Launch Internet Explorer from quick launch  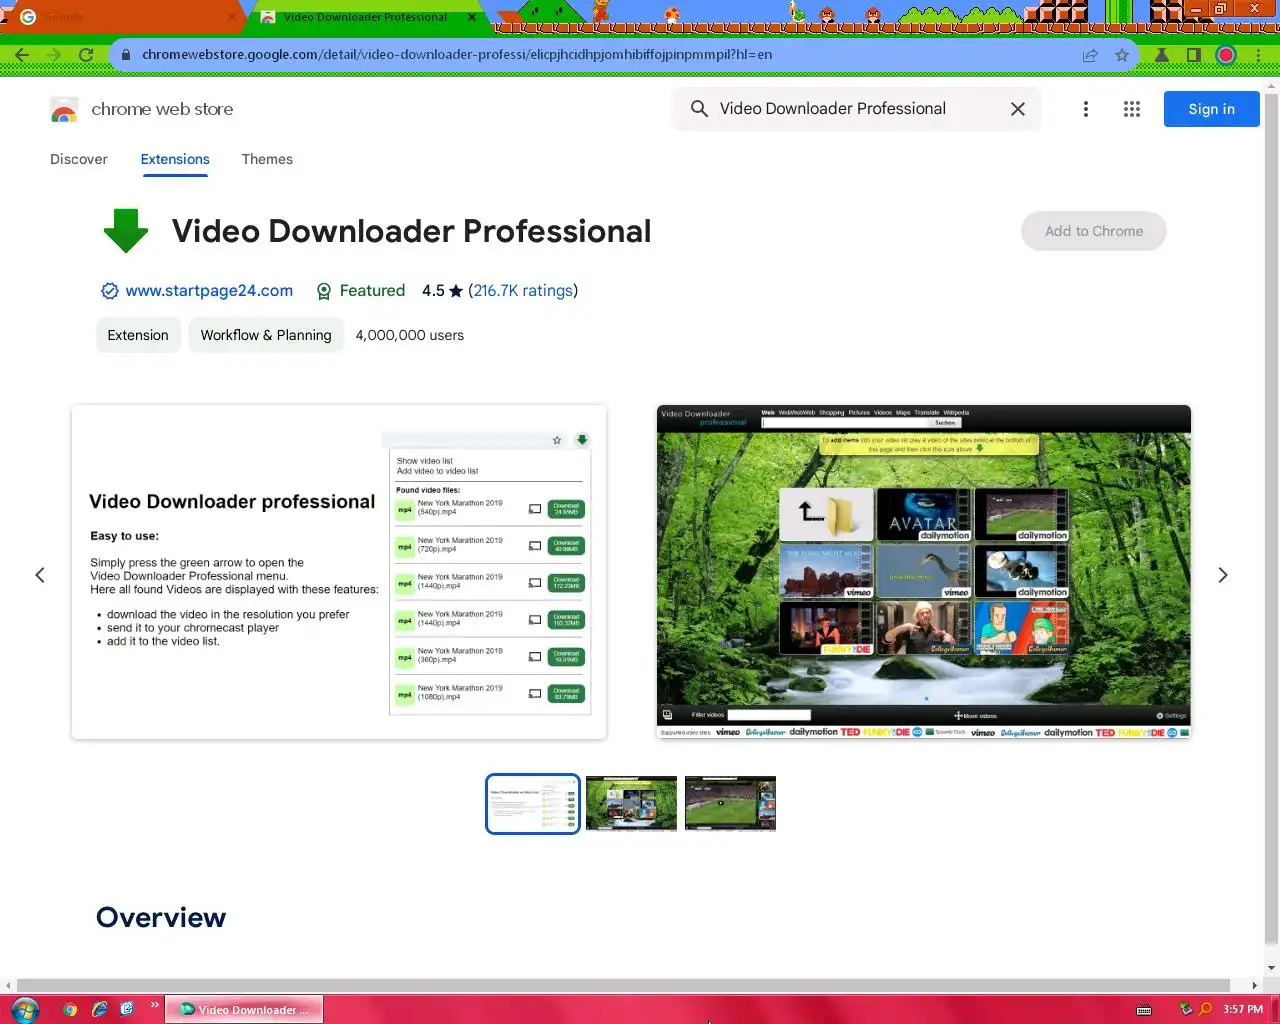(x=99, y=1009)
